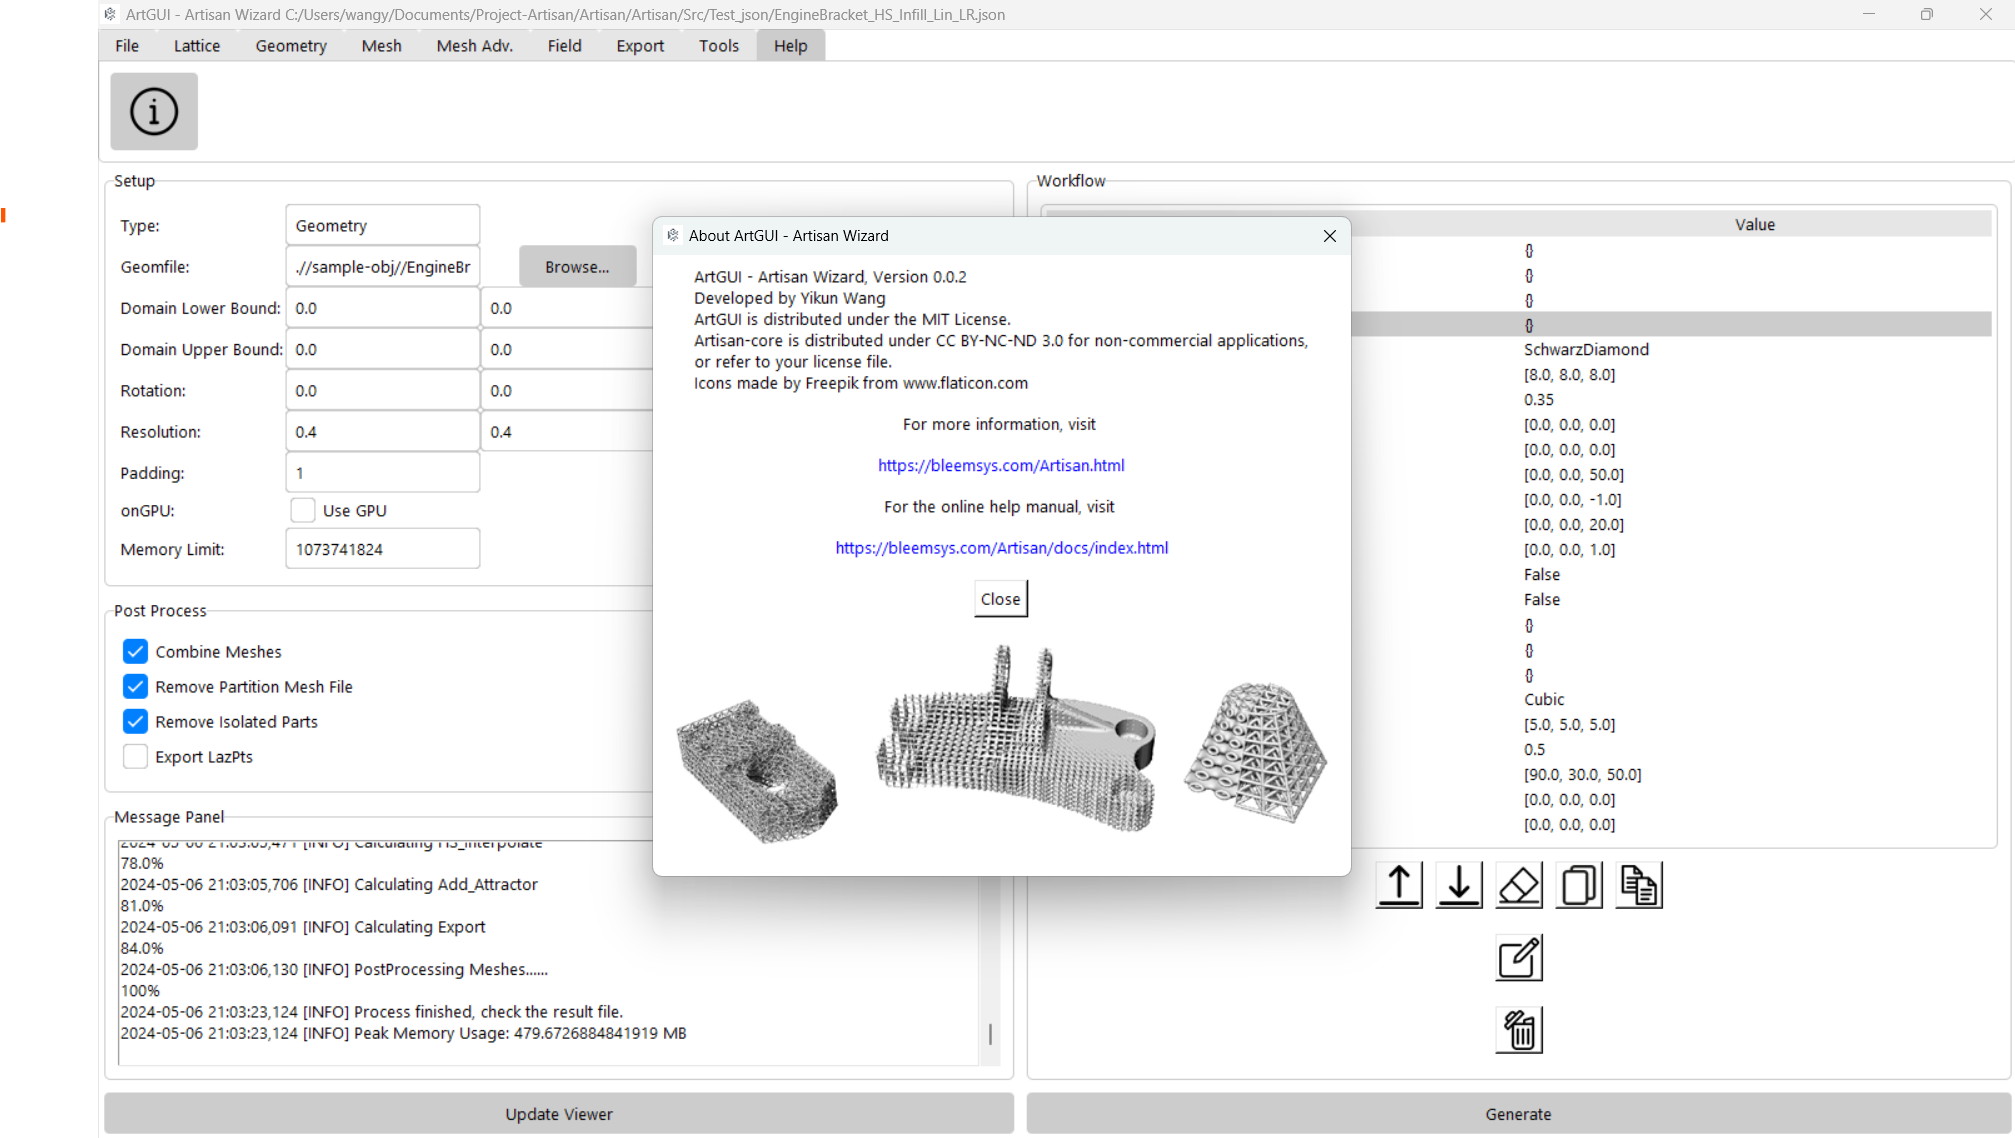
Task: Open the Field menu
Action: point(564,45)
